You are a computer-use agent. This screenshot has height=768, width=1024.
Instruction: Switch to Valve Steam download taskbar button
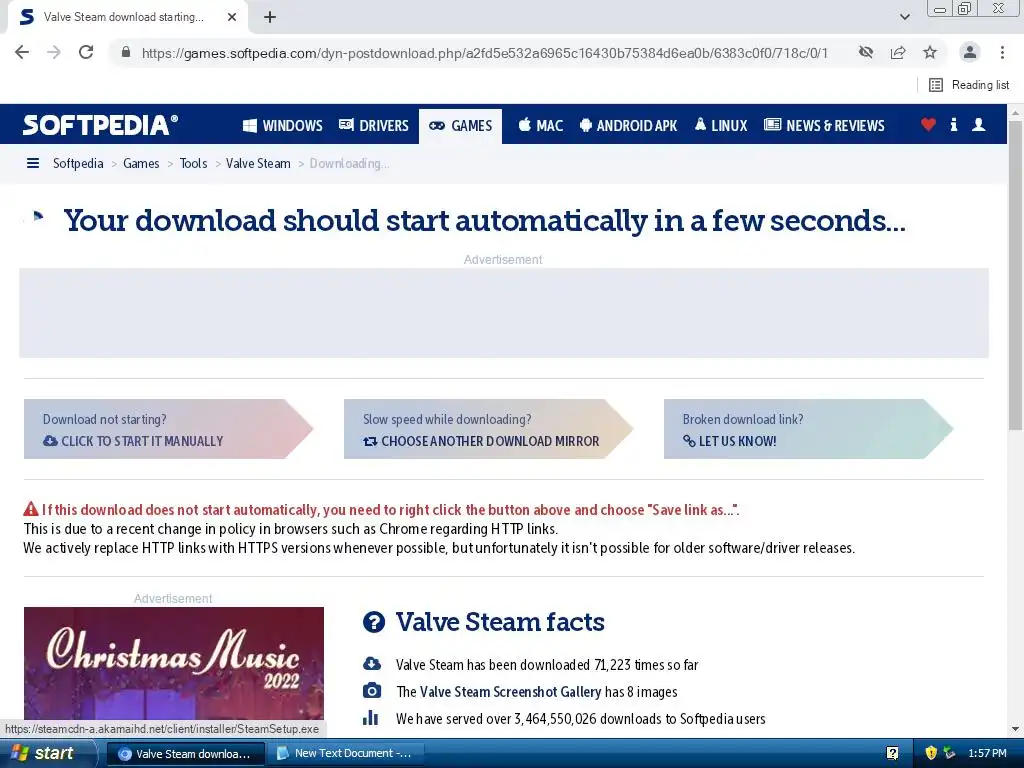point(185,754)
